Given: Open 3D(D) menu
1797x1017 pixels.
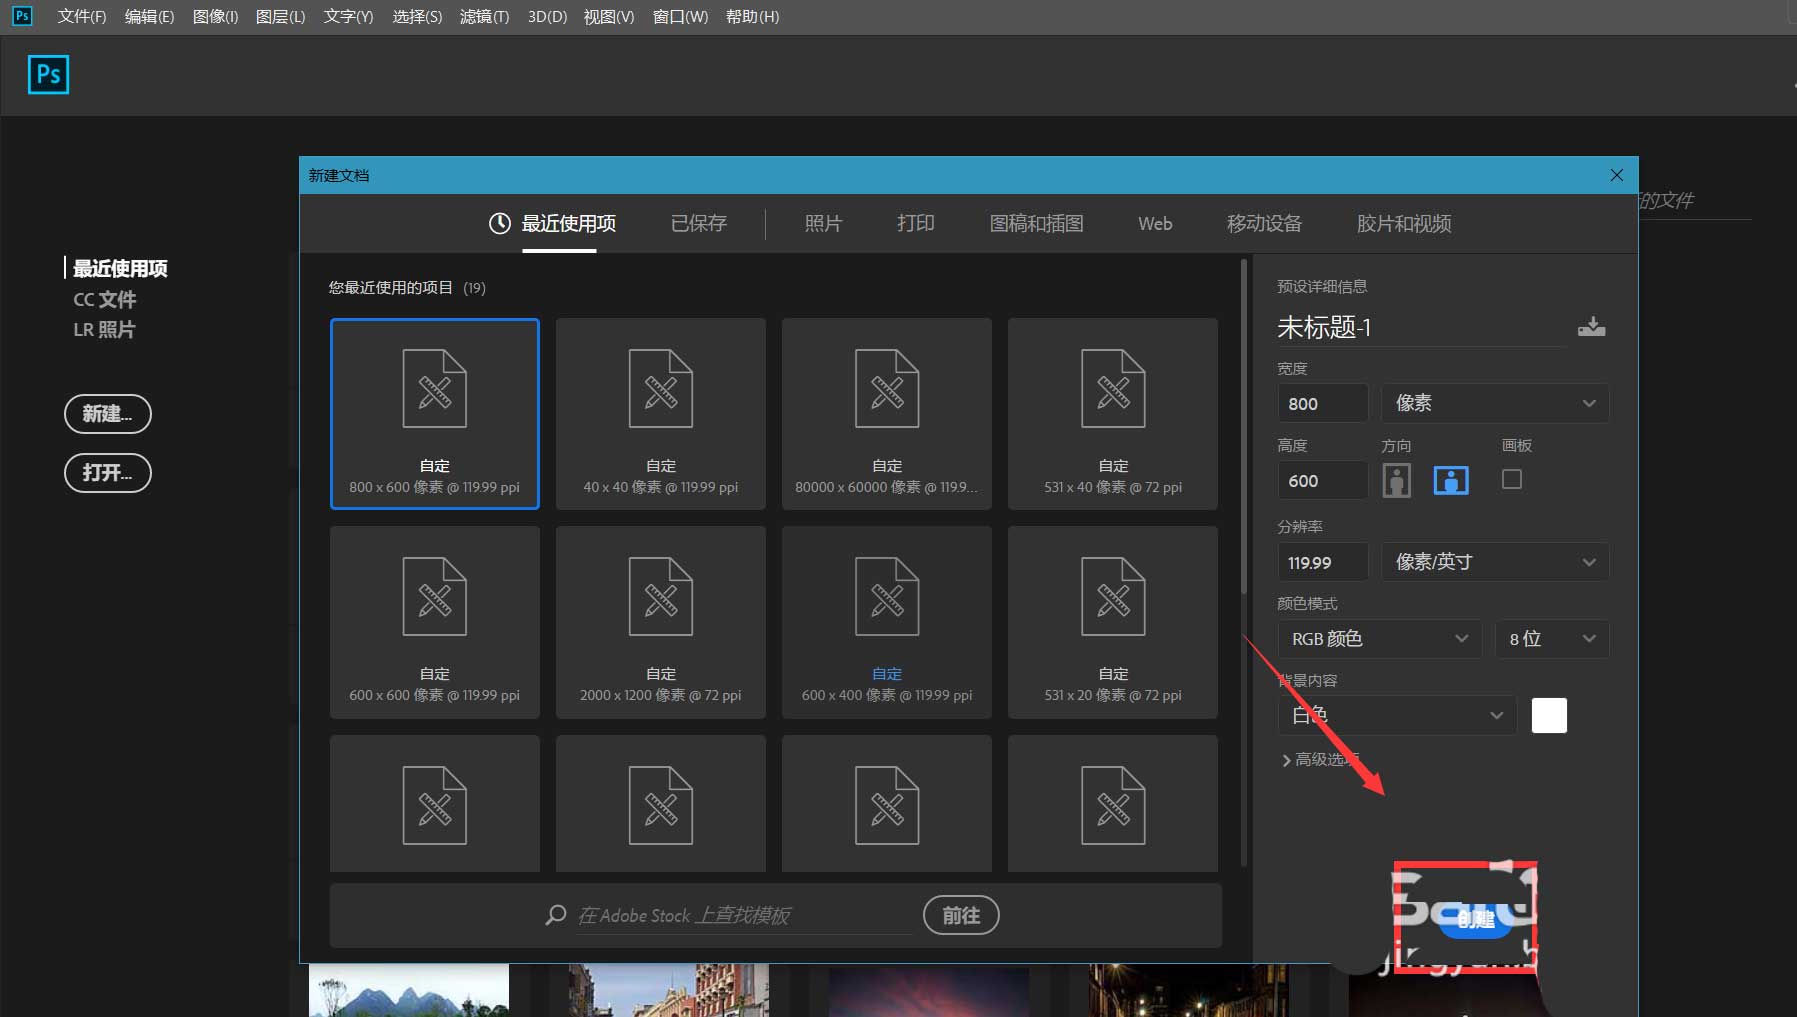Looking at the screenshot, I should (x=547, y=16).
